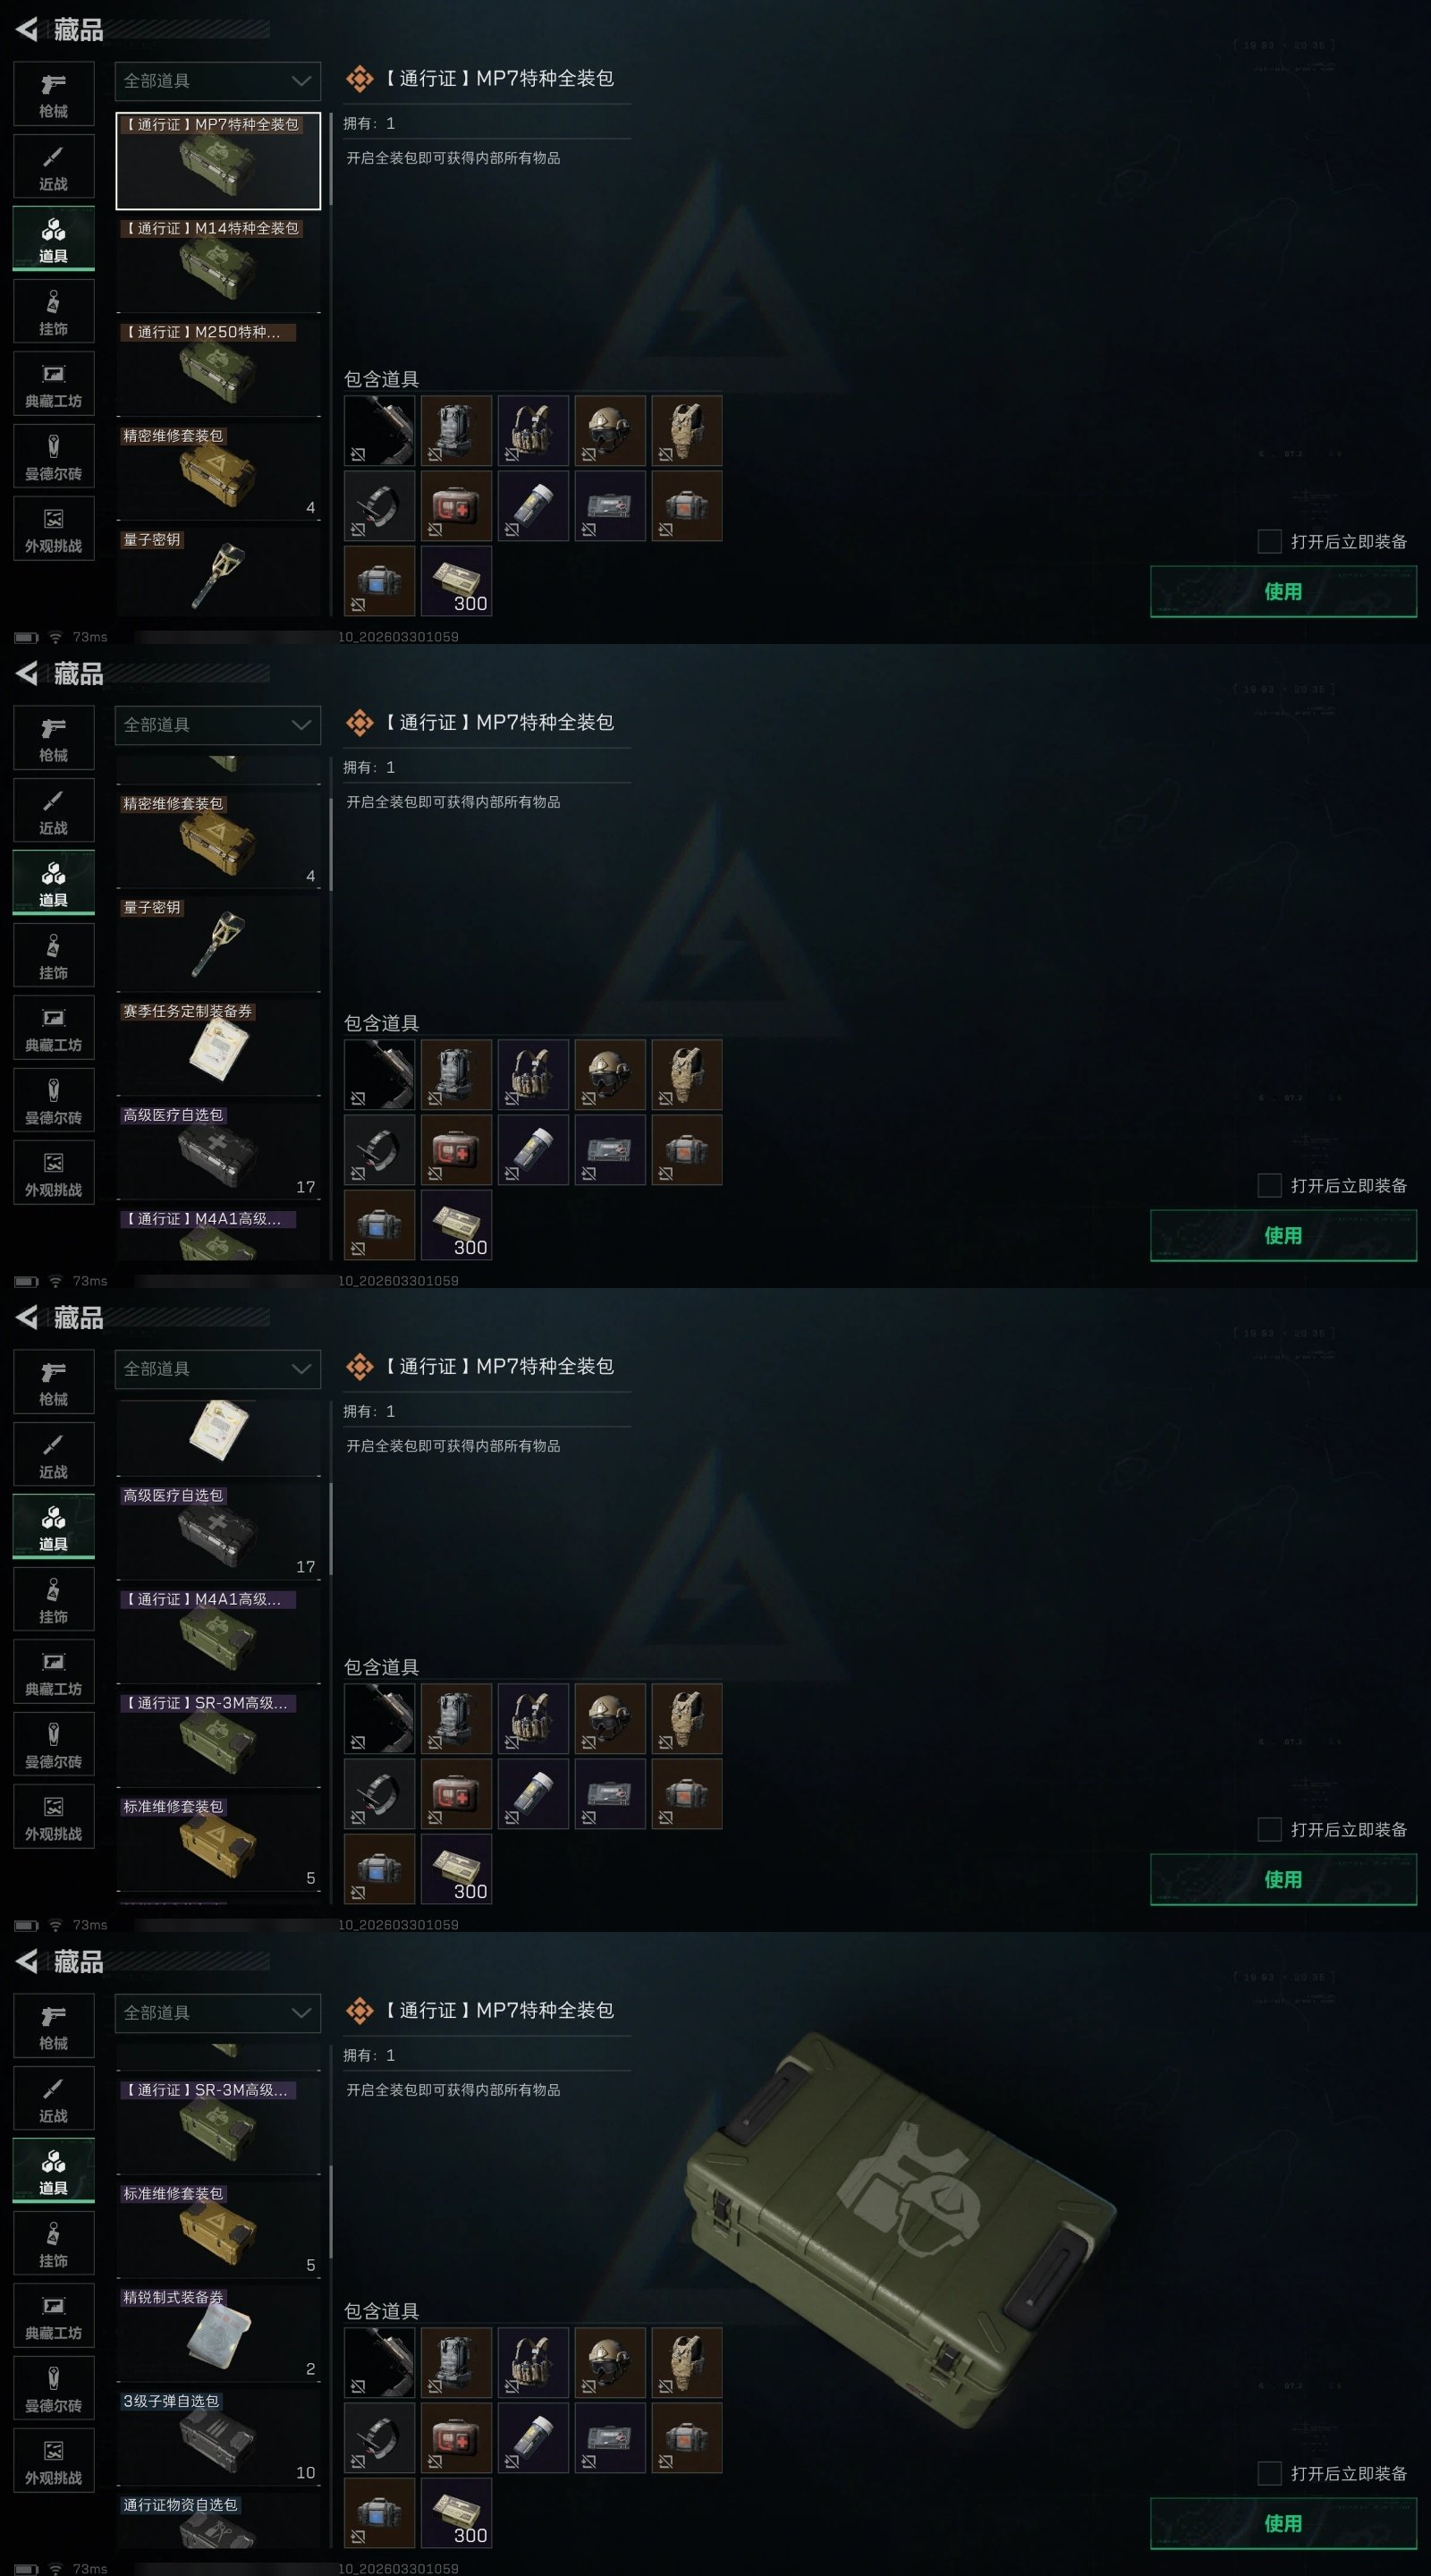The width and height of the screenshot is (1431, 2576).
Task: Expand 全部道具 dropdown above highlighted MP7特种全装包 entry
Action: click(x=218, y=81)
